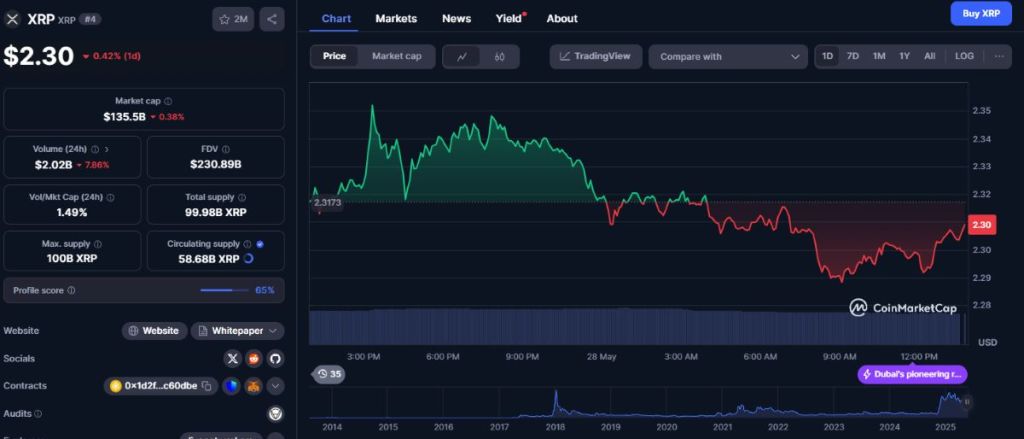Click circulating supply progress ring icon
Screen dimensions: 1024x439
248,259
